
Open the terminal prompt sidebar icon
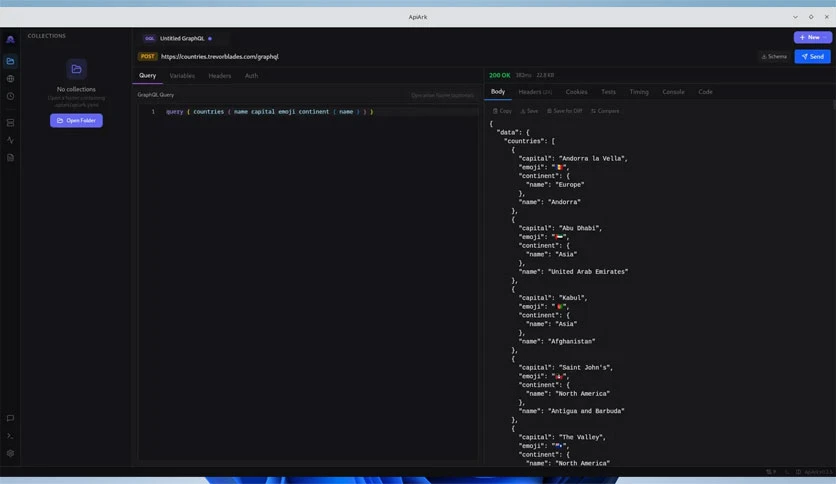click(10, 436)
